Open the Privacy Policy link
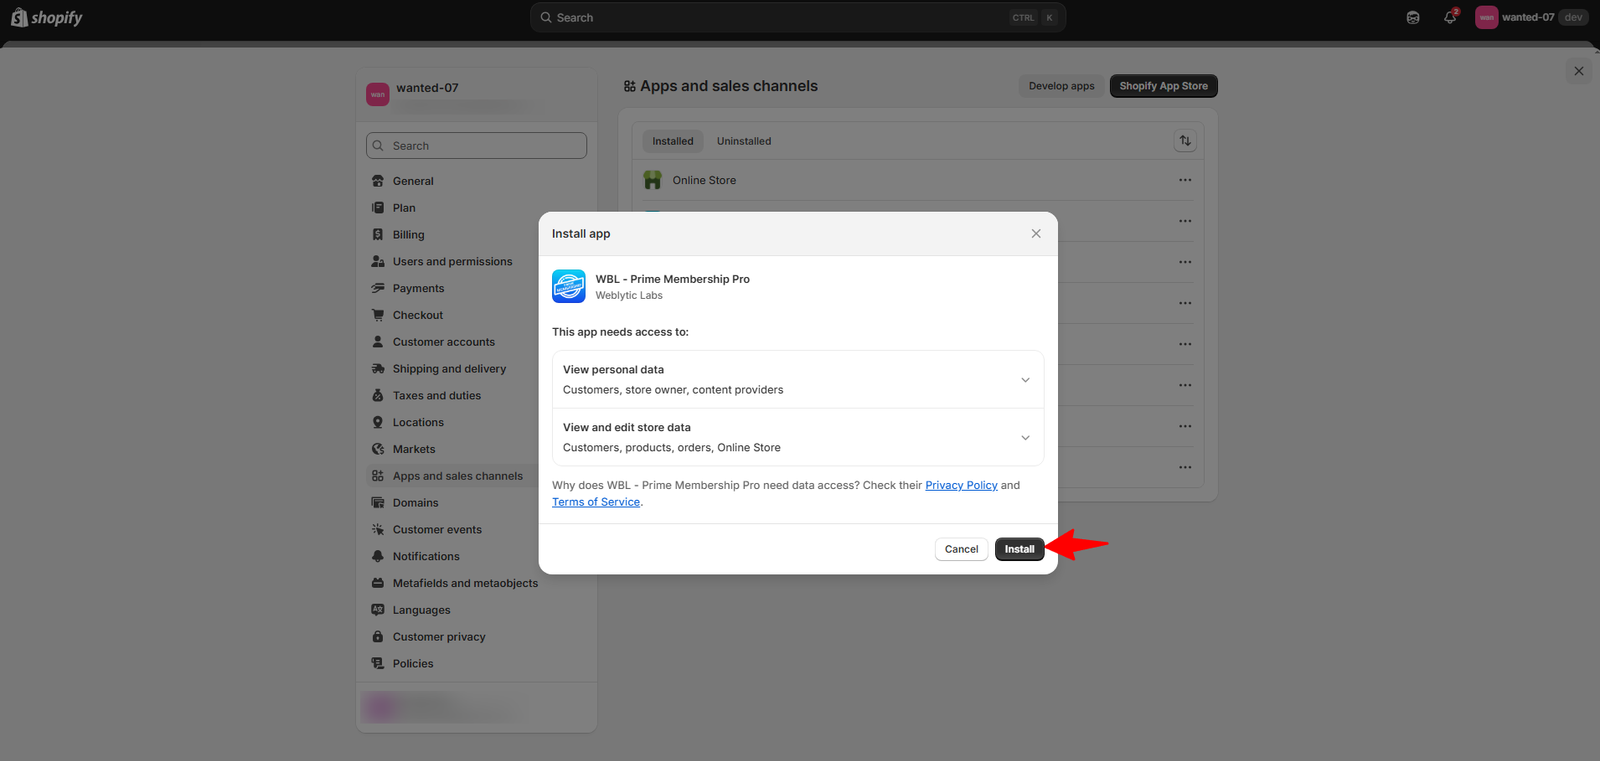This screenshot has height=761, width=1600. point(961,485)
